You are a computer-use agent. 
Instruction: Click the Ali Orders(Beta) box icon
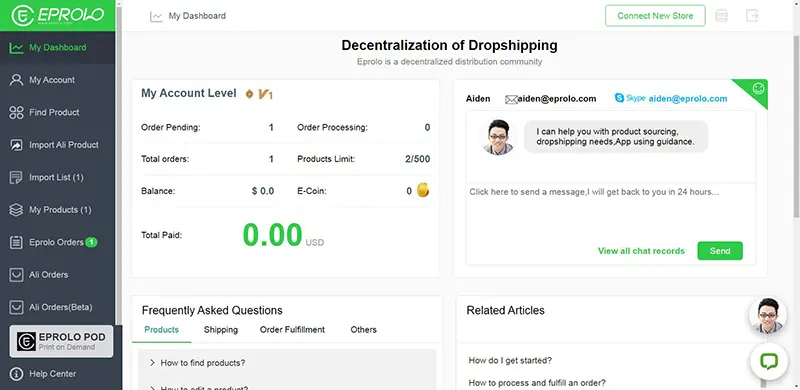[16, 307]
